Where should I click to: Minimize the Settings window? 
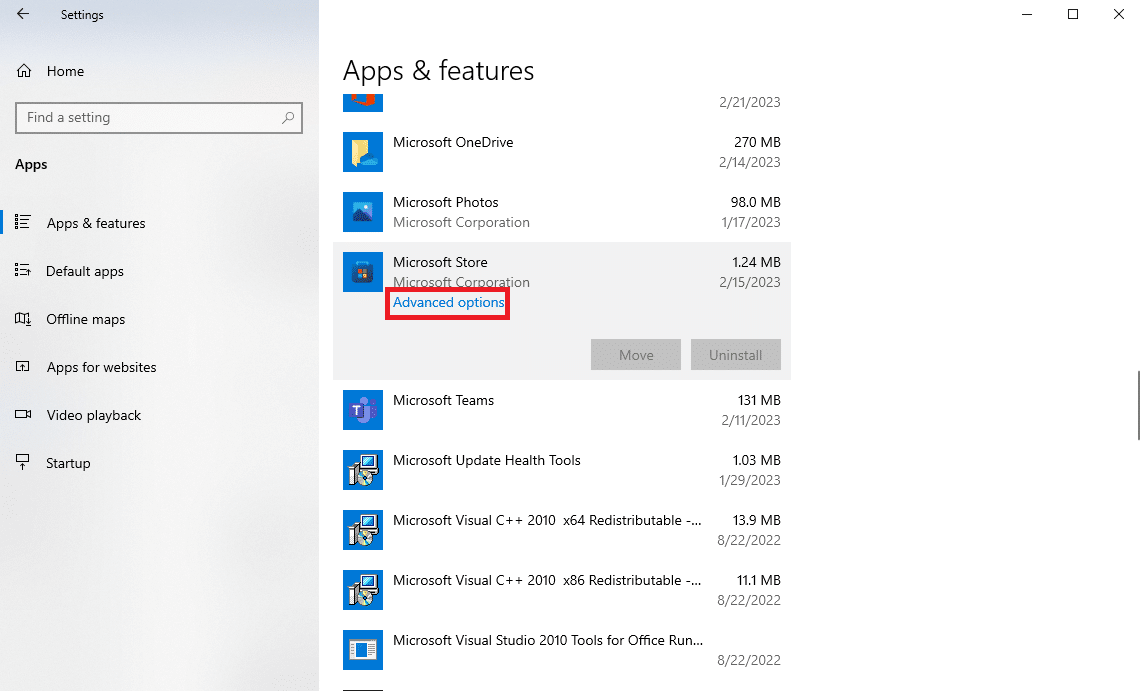pos(1027,14)
